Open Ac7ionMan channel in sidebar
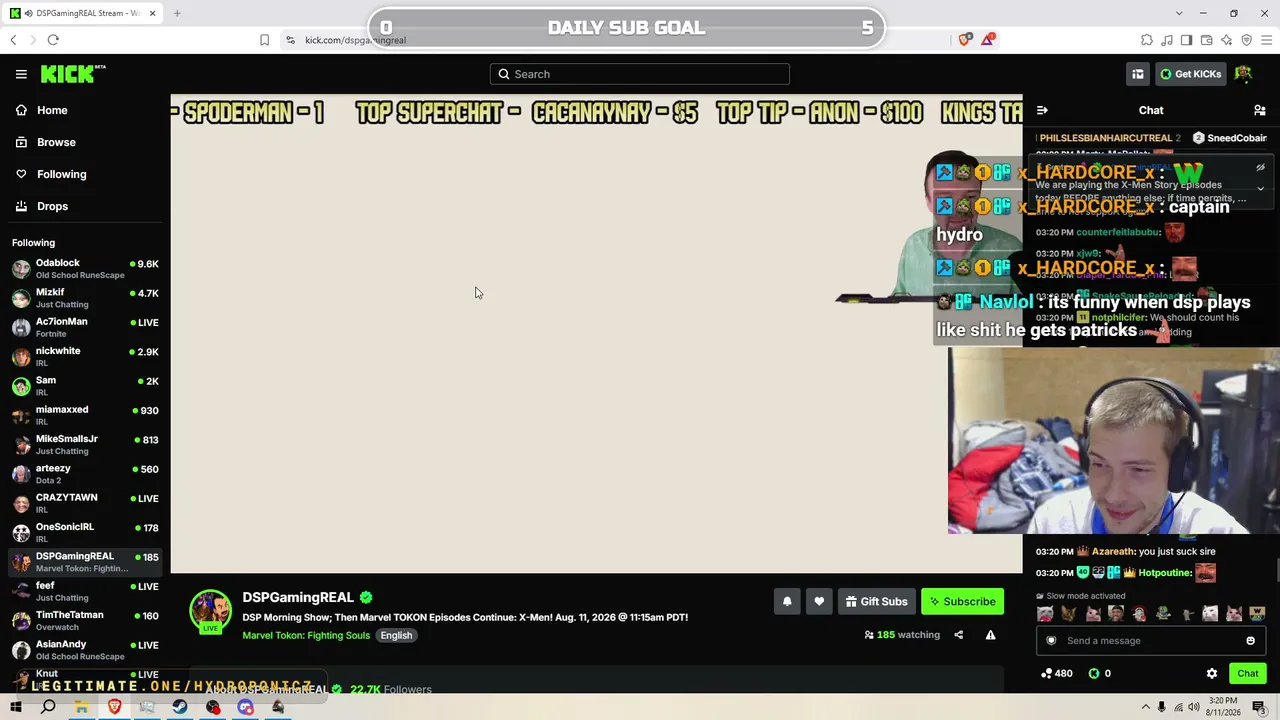Image resolution: width=1280 pixels, height=720 pixels. (x=84, y=327)
